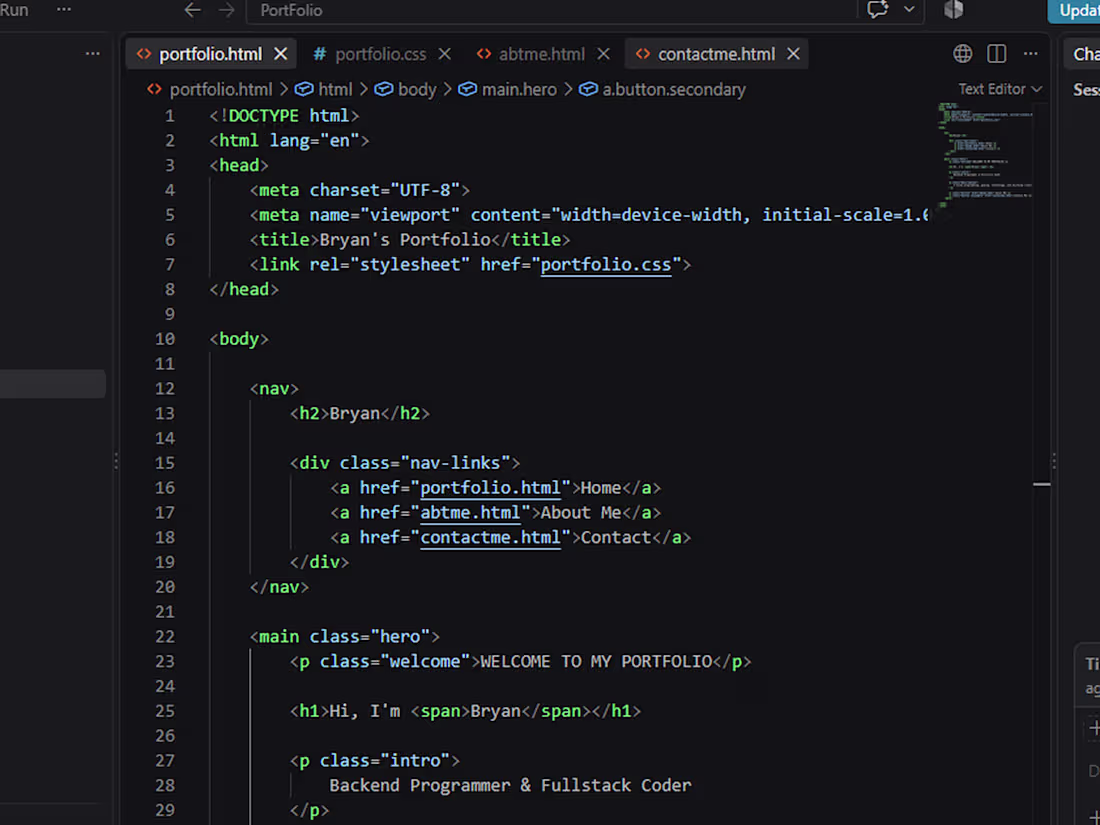Click the plus icon in the right panel

pyautogui.click(x=1093, y=728)
